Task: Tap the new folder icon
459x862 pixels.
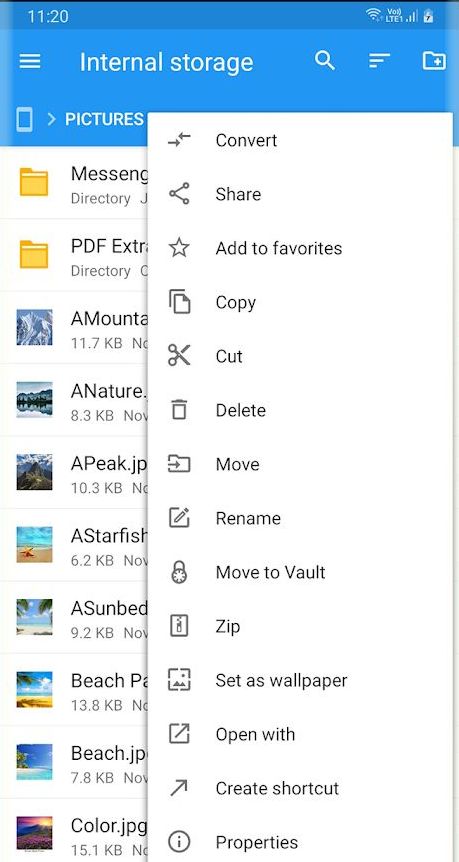Action: tap(434, 60)
